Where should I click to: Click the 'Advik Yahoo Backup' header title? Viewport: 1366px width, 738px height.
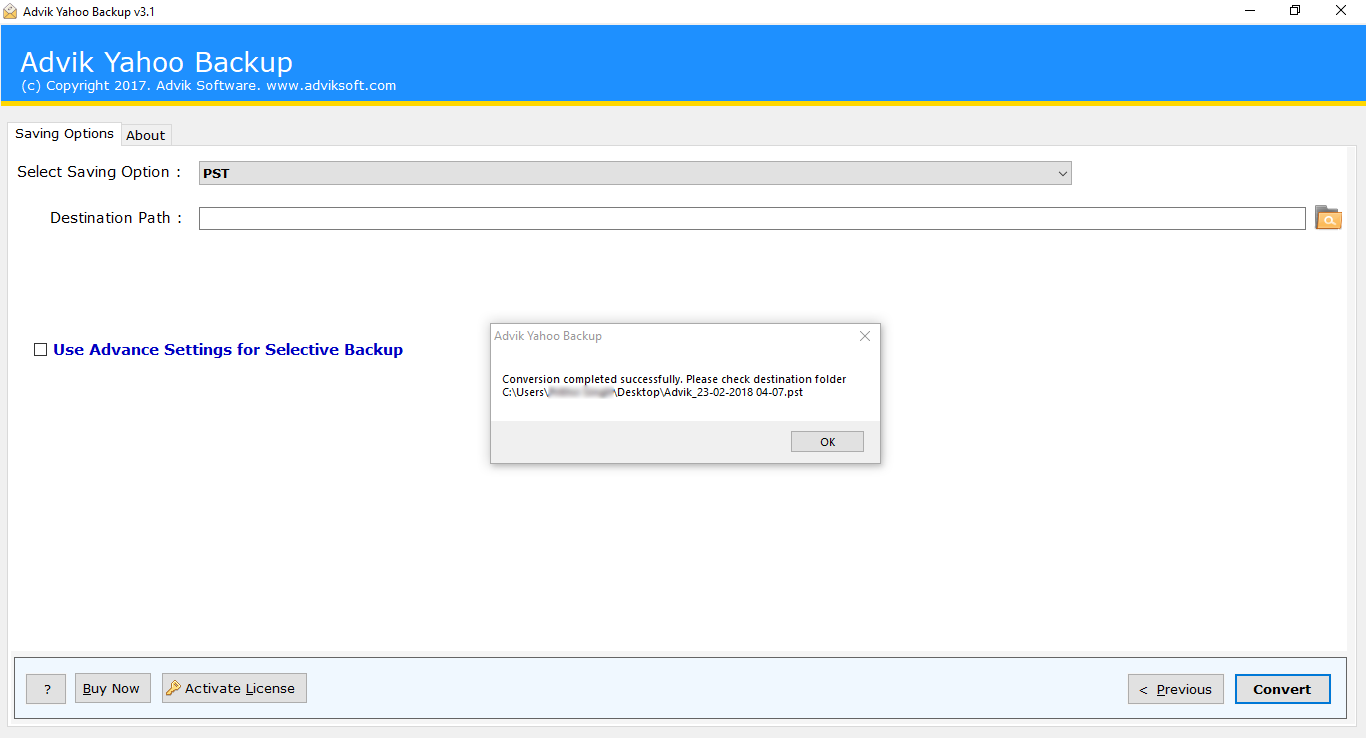point(157,62)
